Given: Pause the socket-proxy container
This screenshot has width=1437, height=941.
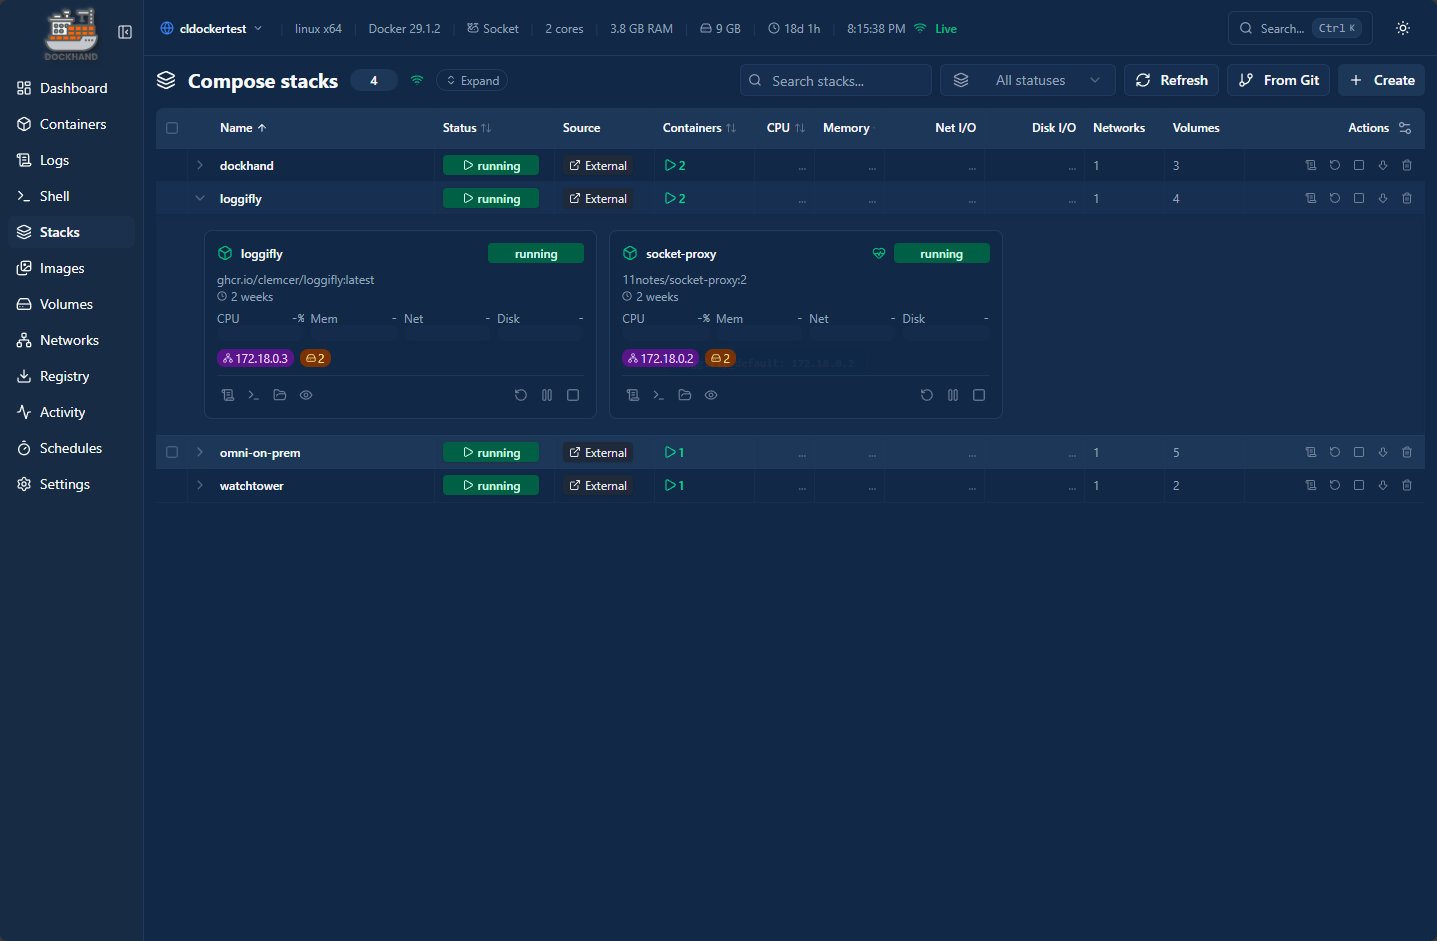Looking at the screenshot, I should (x=952, y=395).
